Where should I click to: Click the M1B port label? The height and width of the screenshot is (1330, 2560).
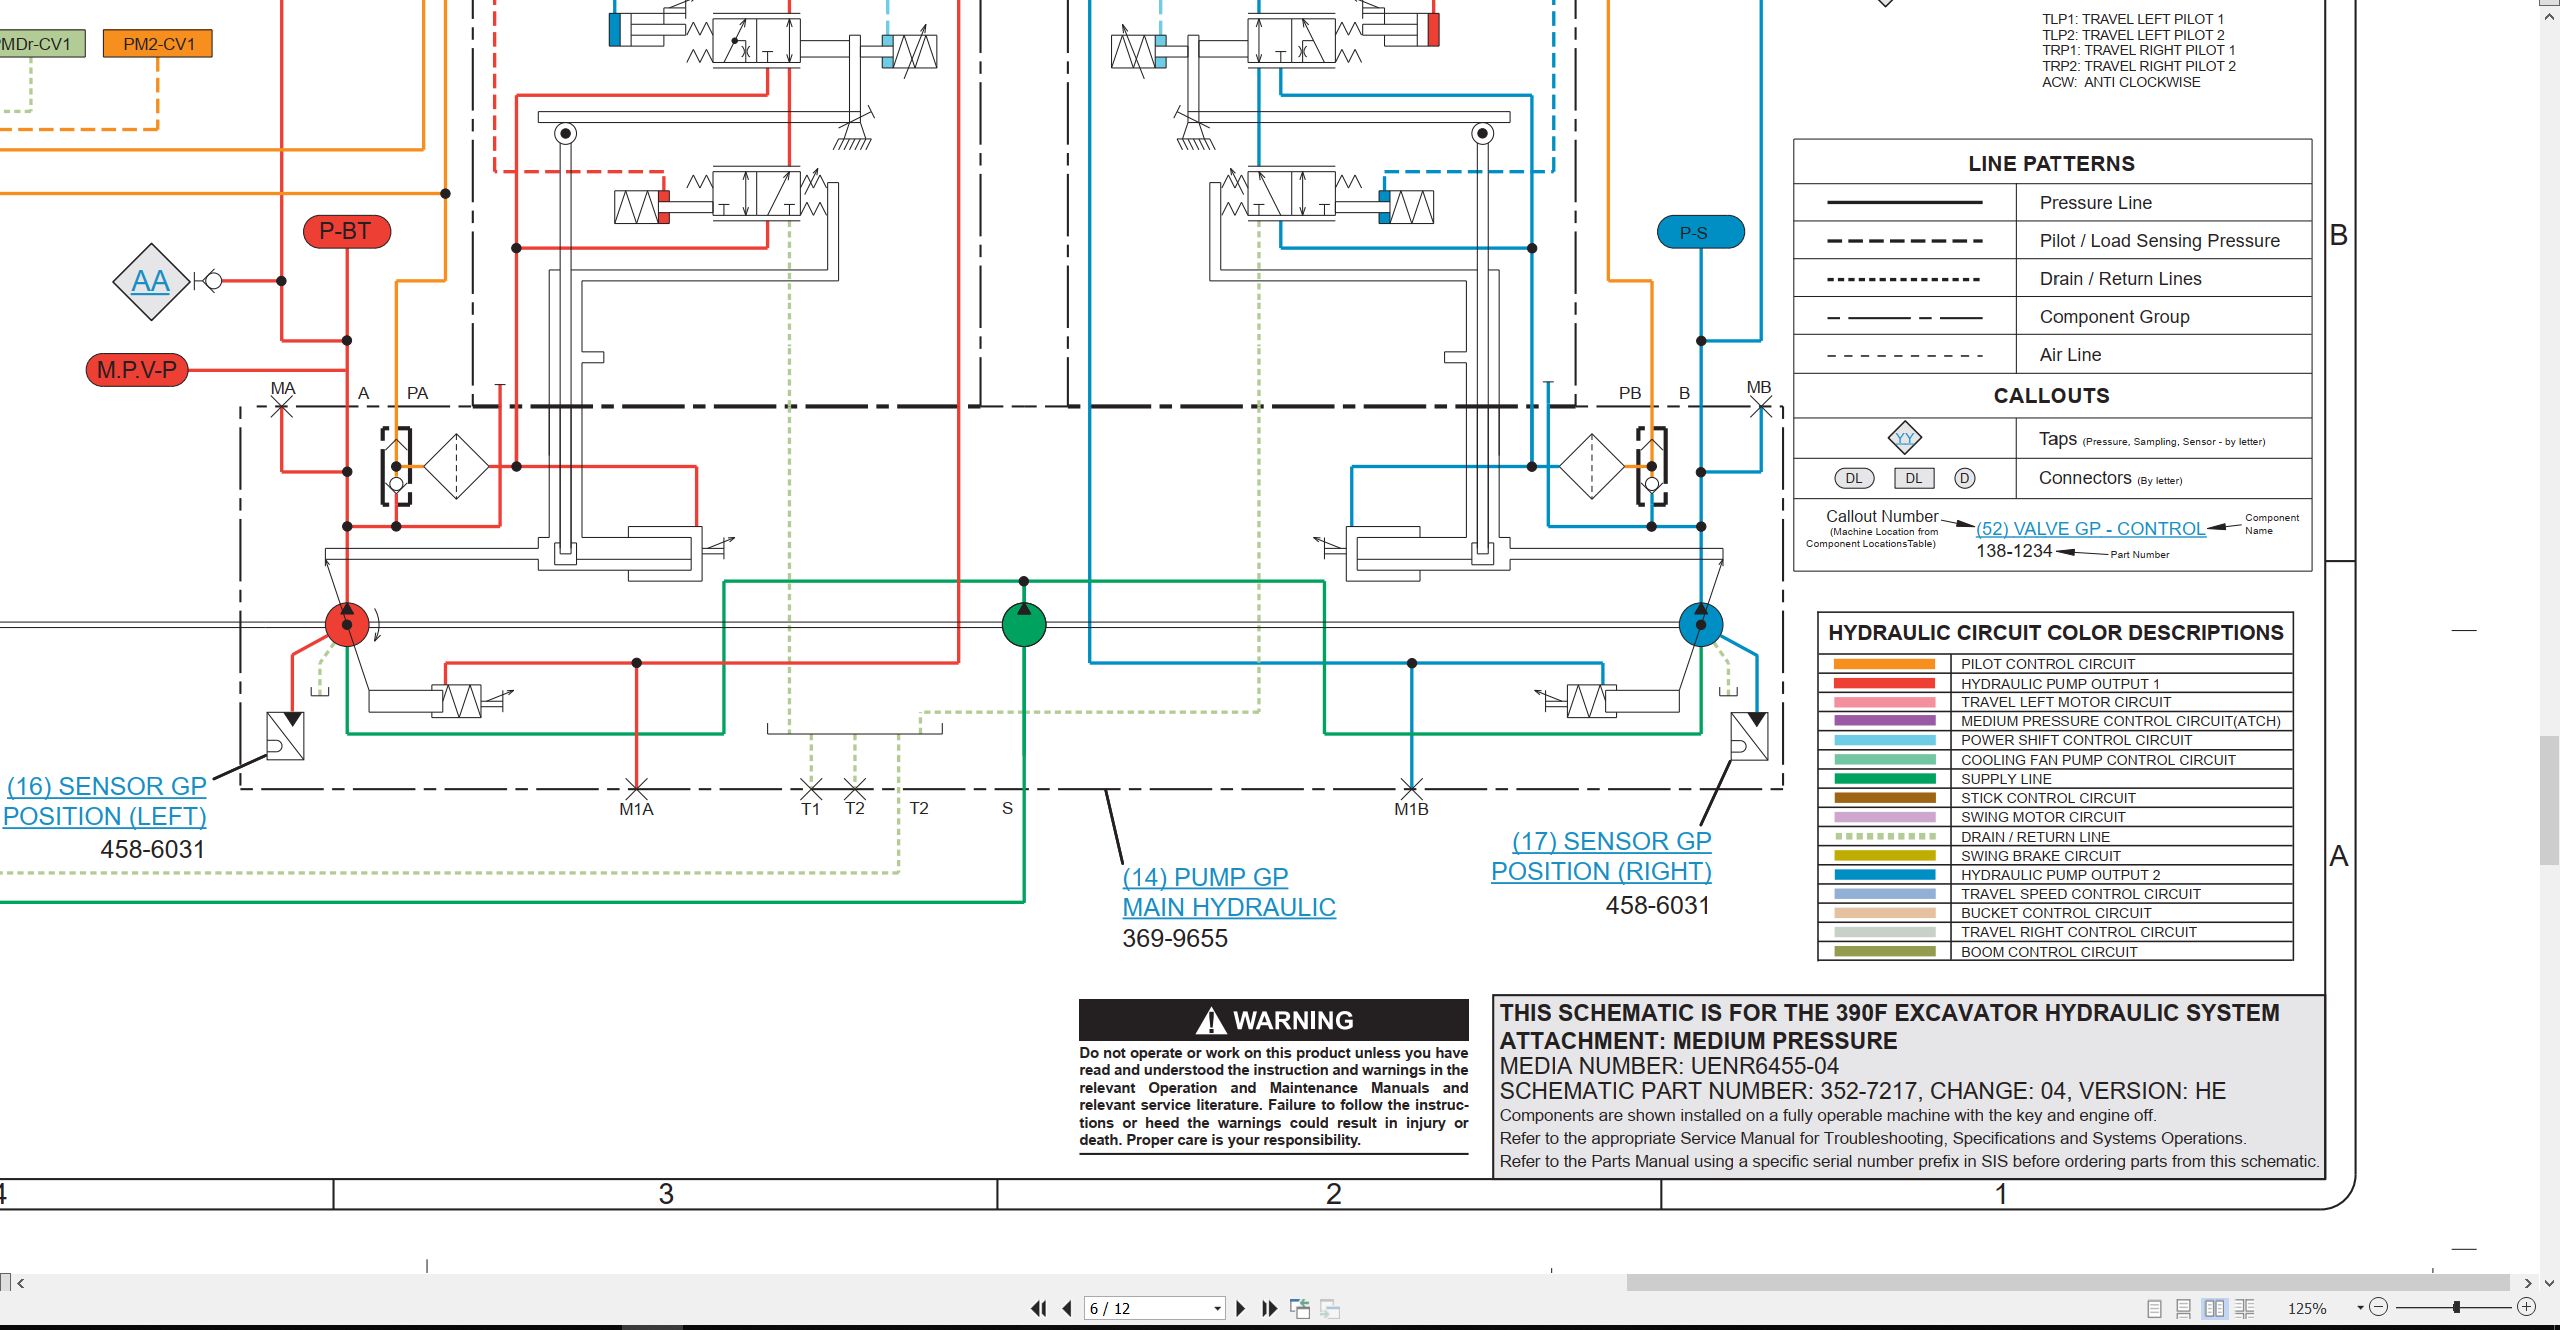1411,809
